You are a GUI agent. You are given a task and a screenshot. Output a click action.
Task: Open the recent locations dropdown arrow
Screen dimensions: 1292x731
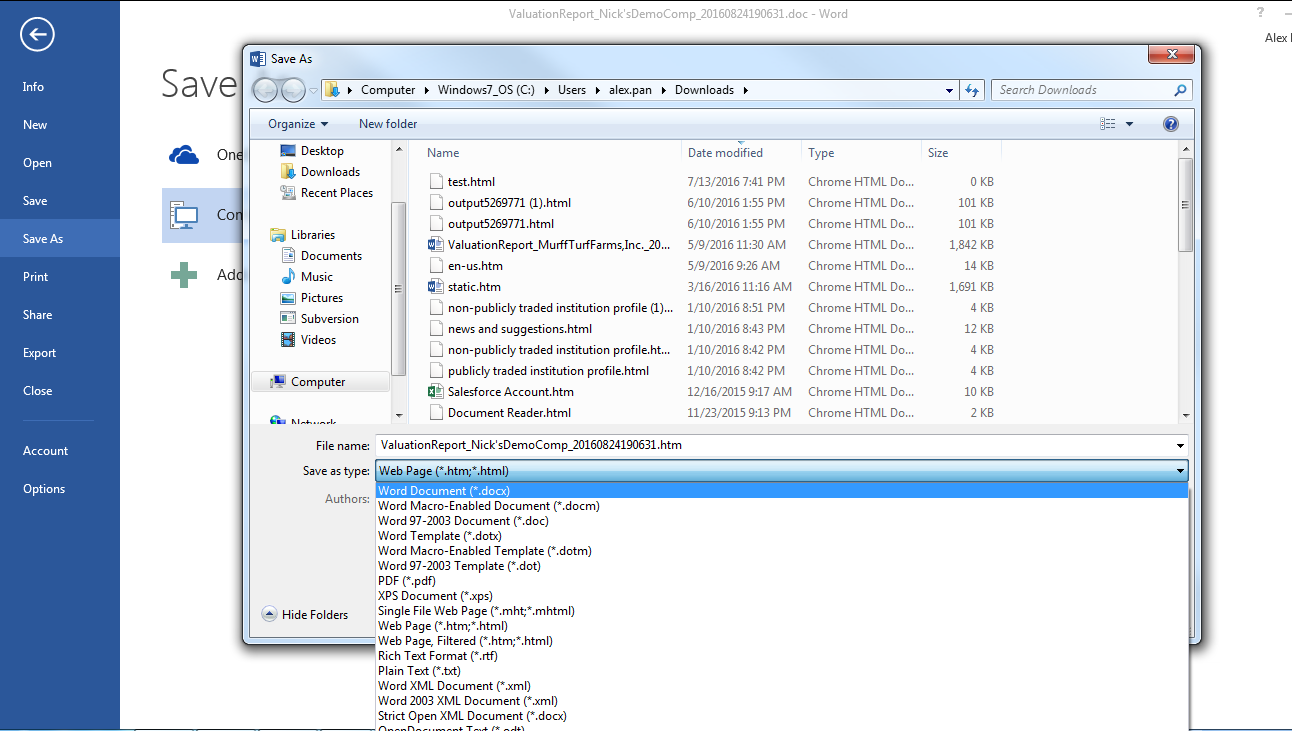313,90
